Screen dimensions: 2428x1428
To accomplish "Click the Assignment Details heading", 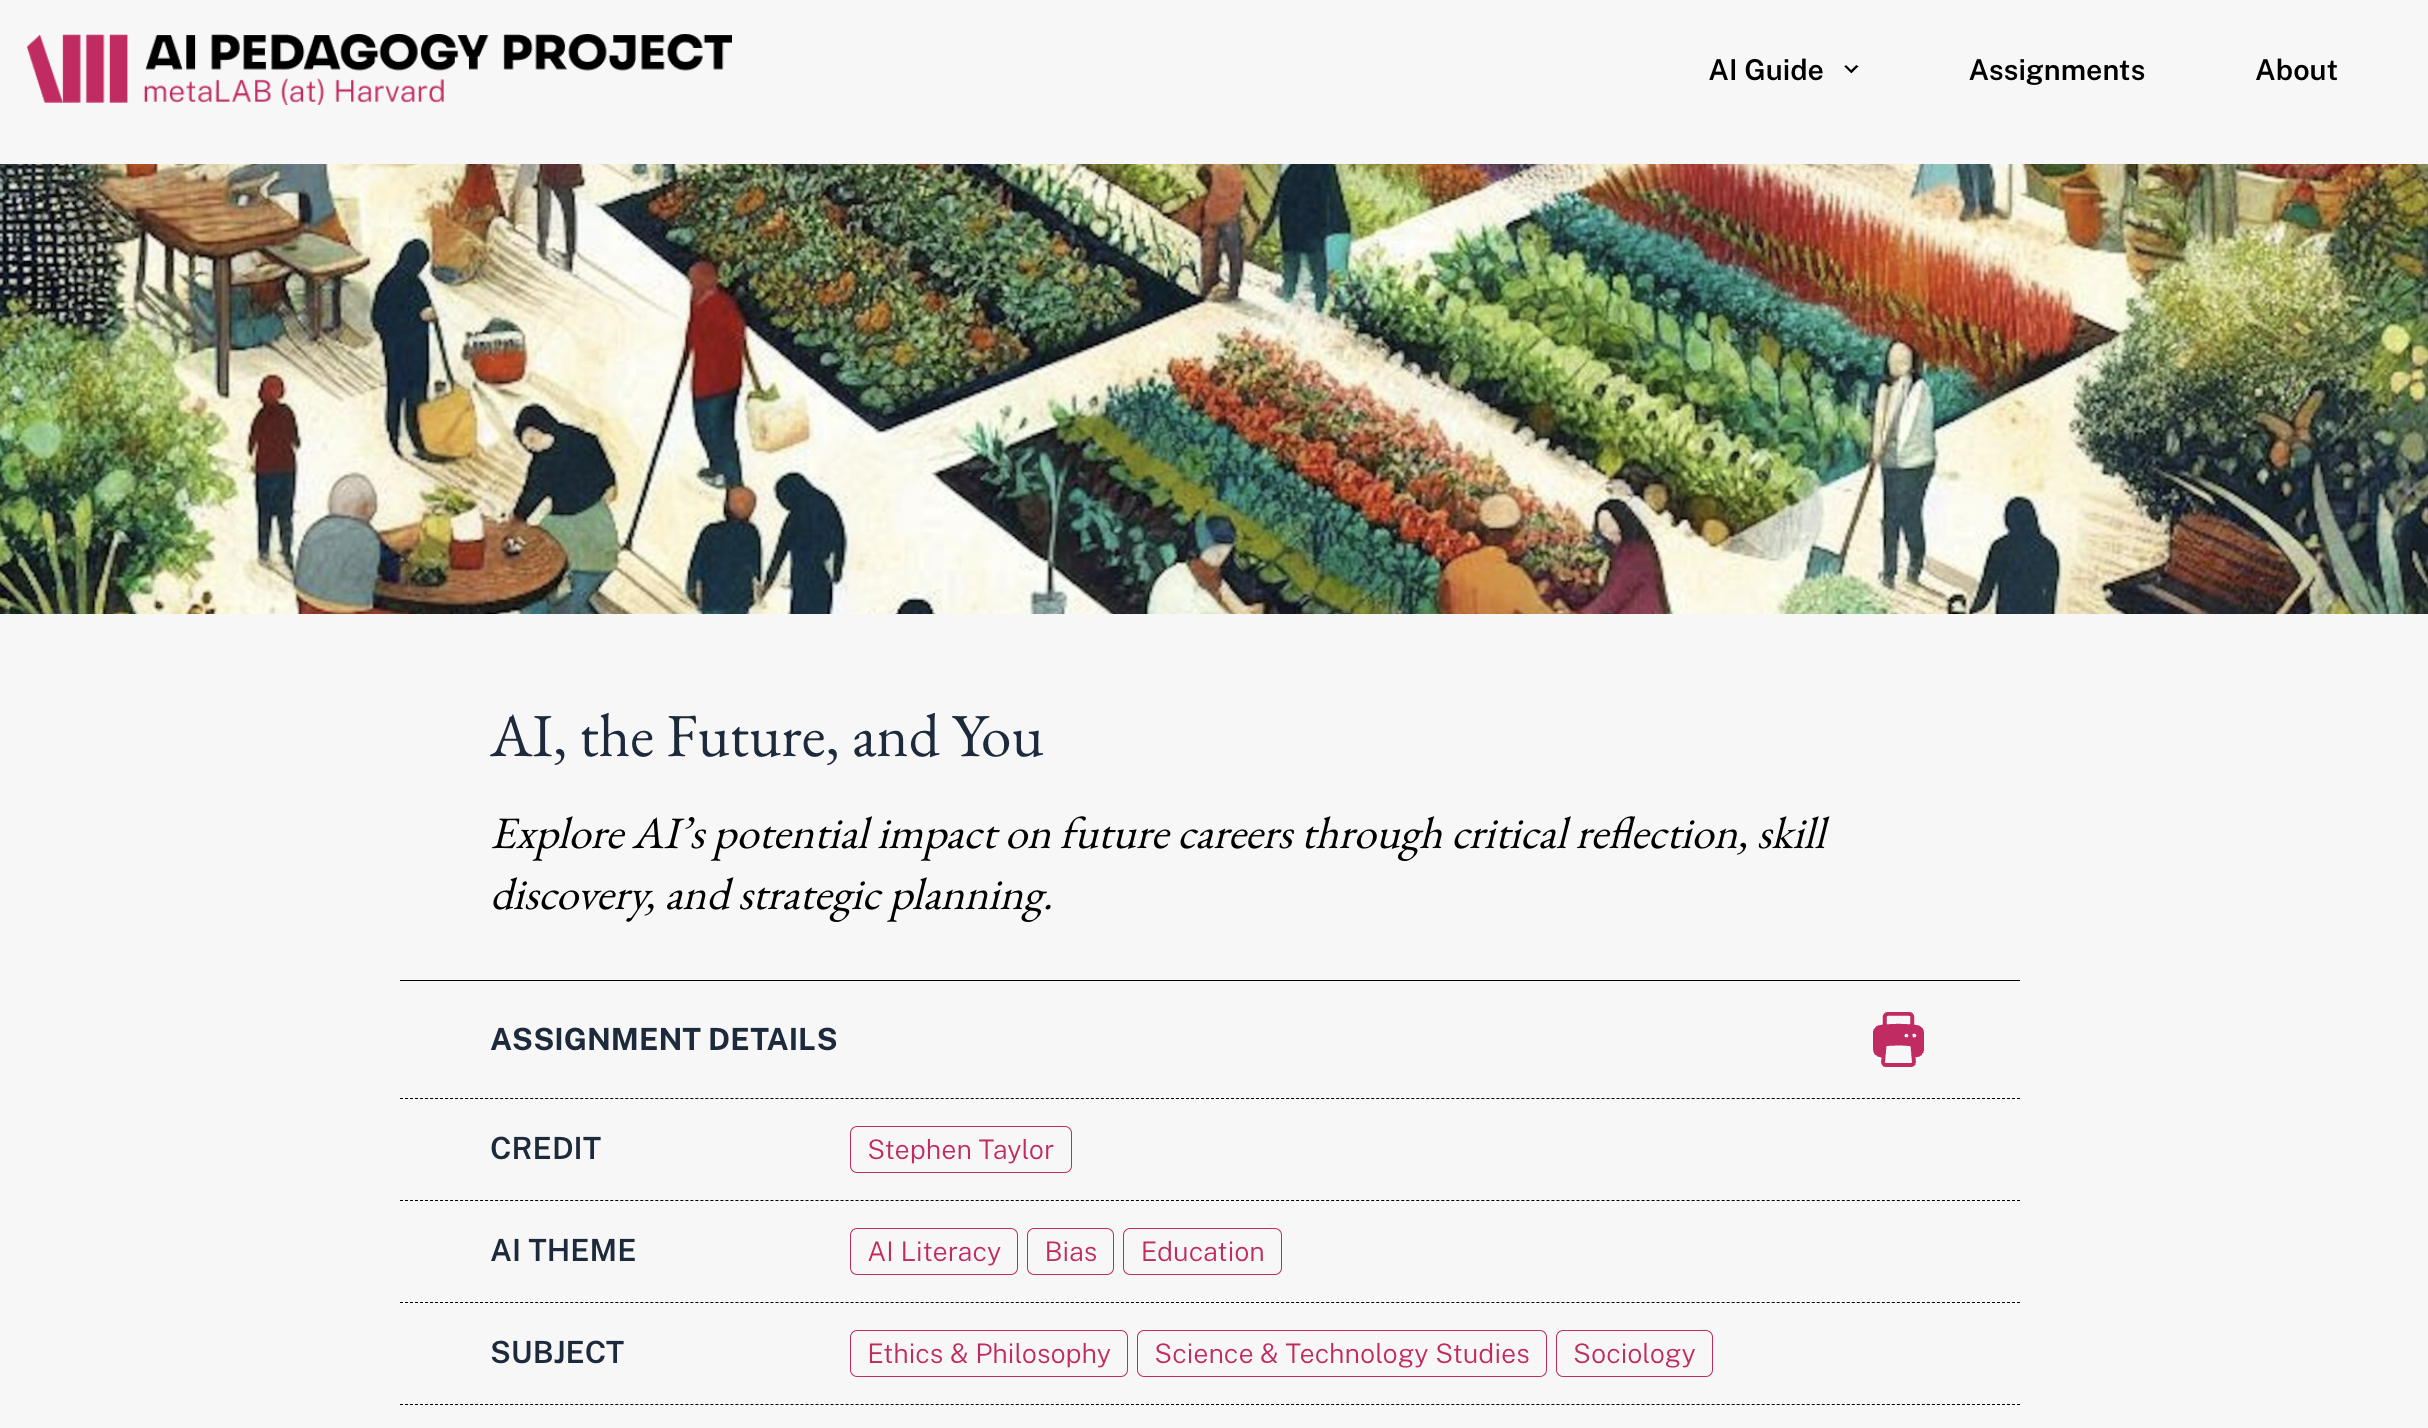I will tap(663, 1039).
